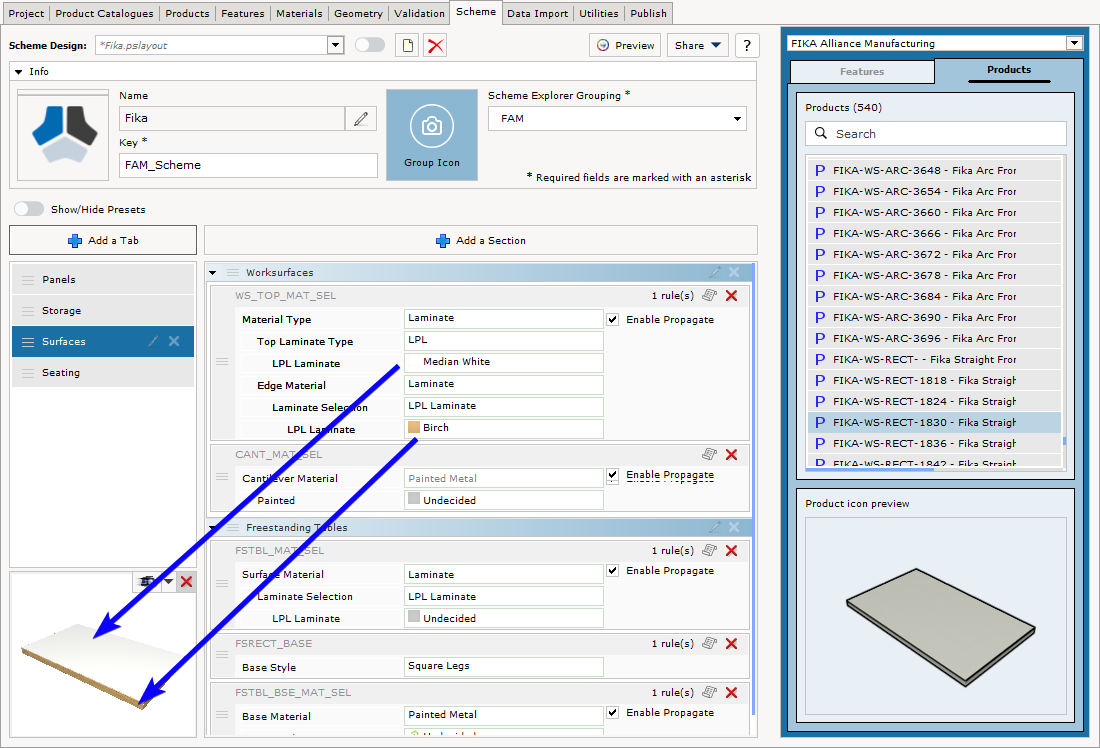1100x748 pixels.
Task: Open help with the question mark button
Action: 746,46
